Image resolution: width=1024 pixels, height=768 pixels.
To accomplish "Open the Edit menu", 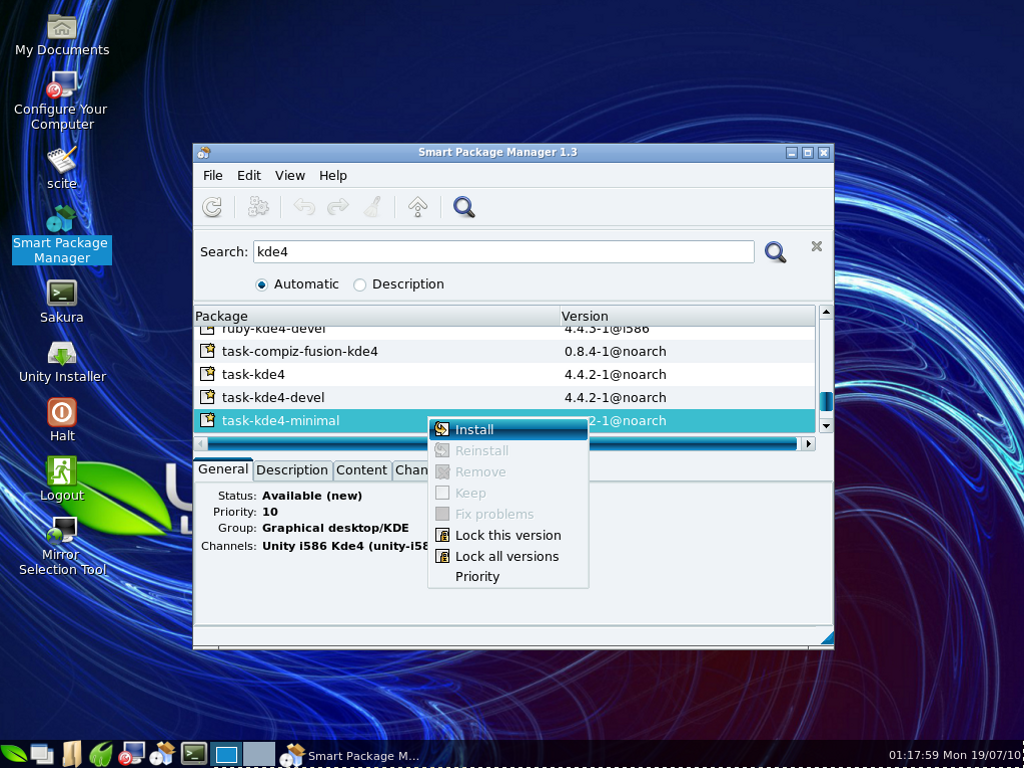I will pos(249,176).
